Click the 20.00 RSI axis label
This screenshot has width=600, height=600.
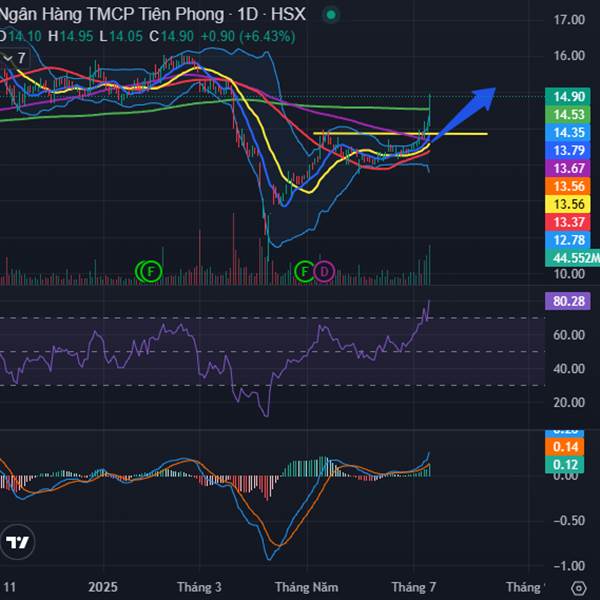[x=569, y=403]
